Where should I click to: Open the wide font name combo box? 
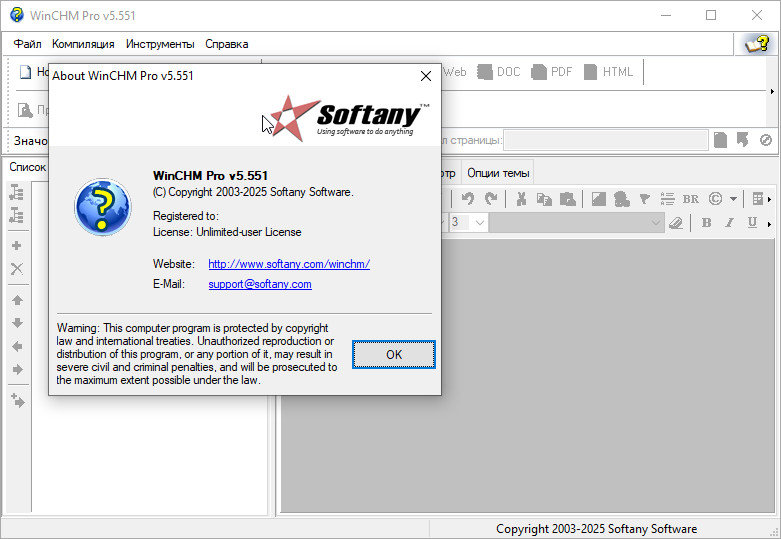[576, 222]
